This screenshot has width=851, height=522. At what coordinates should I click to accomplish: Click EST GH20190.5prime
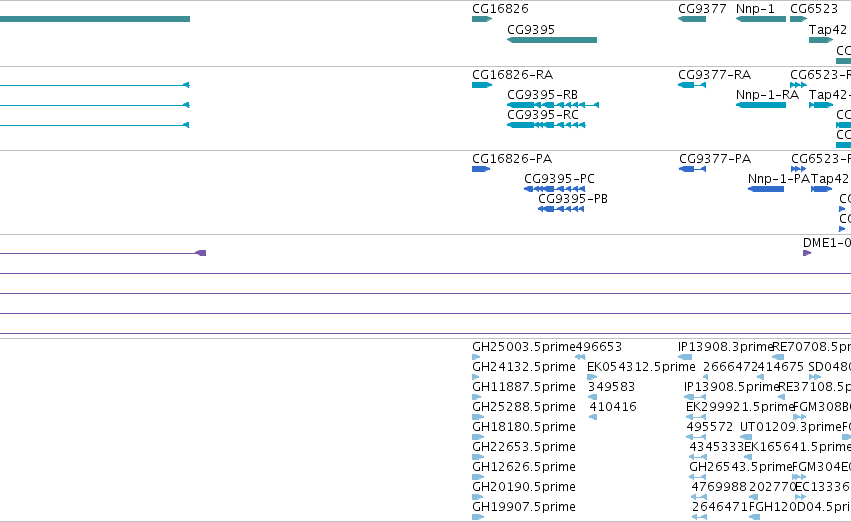click(524, 487)
